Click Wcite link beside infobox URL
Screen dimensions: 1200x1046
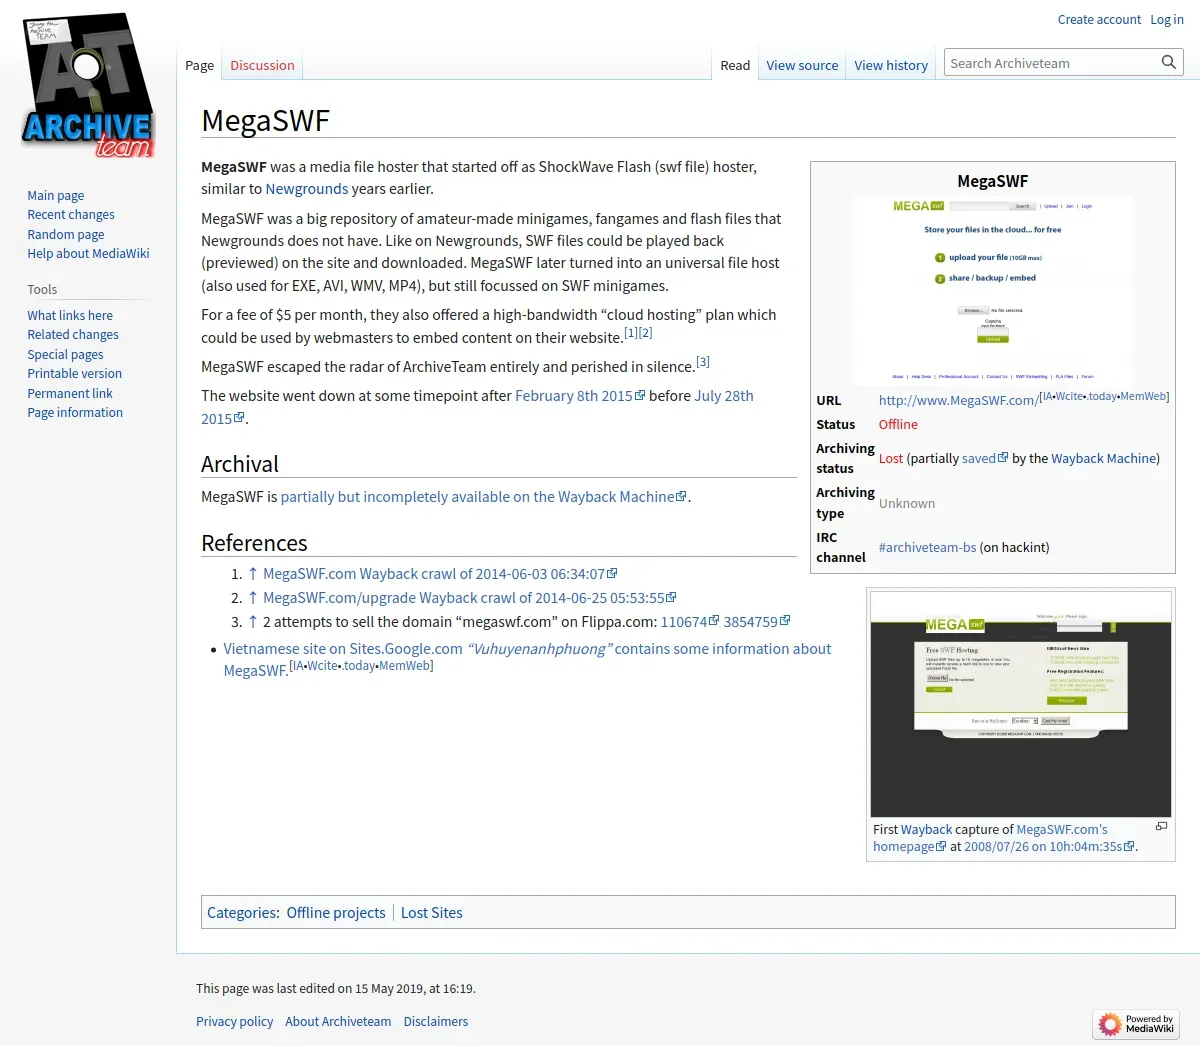coord(1070,396)
